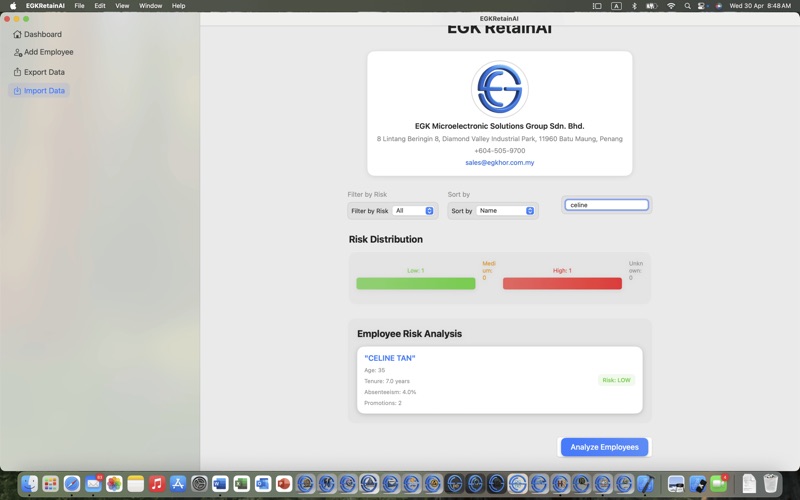
Task: Open the Help menu
Action: (x=178, y=6)
